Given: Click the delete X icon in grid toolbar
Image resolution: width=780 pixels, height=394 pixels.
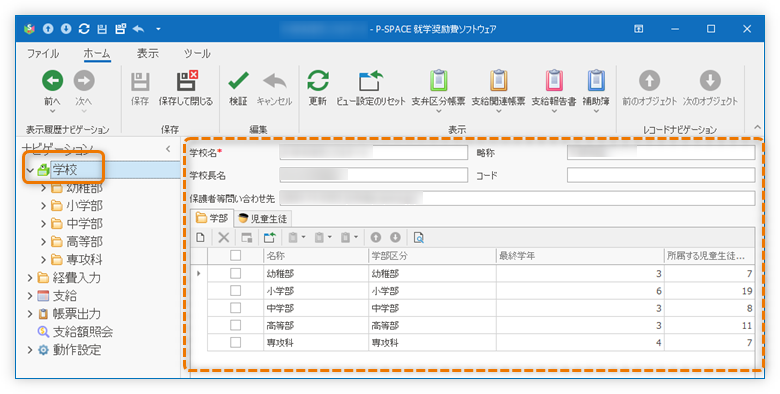Looking at the screenshot, I should pos(224,238).
